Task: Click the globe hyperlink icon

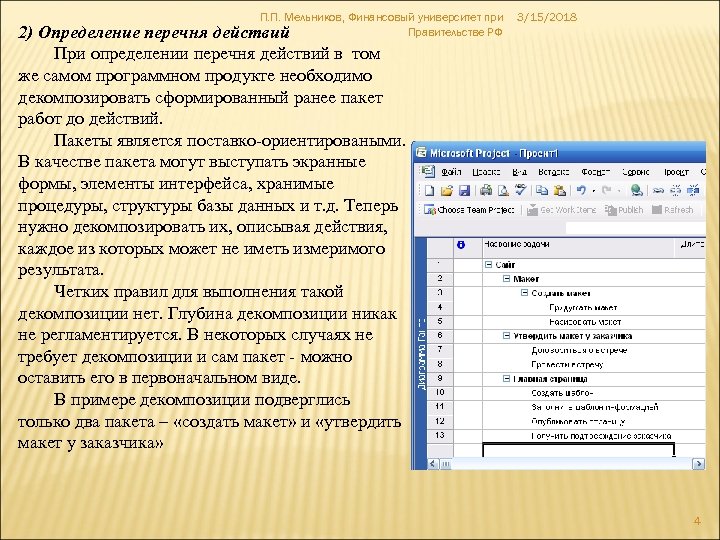Action: pyautogui.click(x=636, y=190)
